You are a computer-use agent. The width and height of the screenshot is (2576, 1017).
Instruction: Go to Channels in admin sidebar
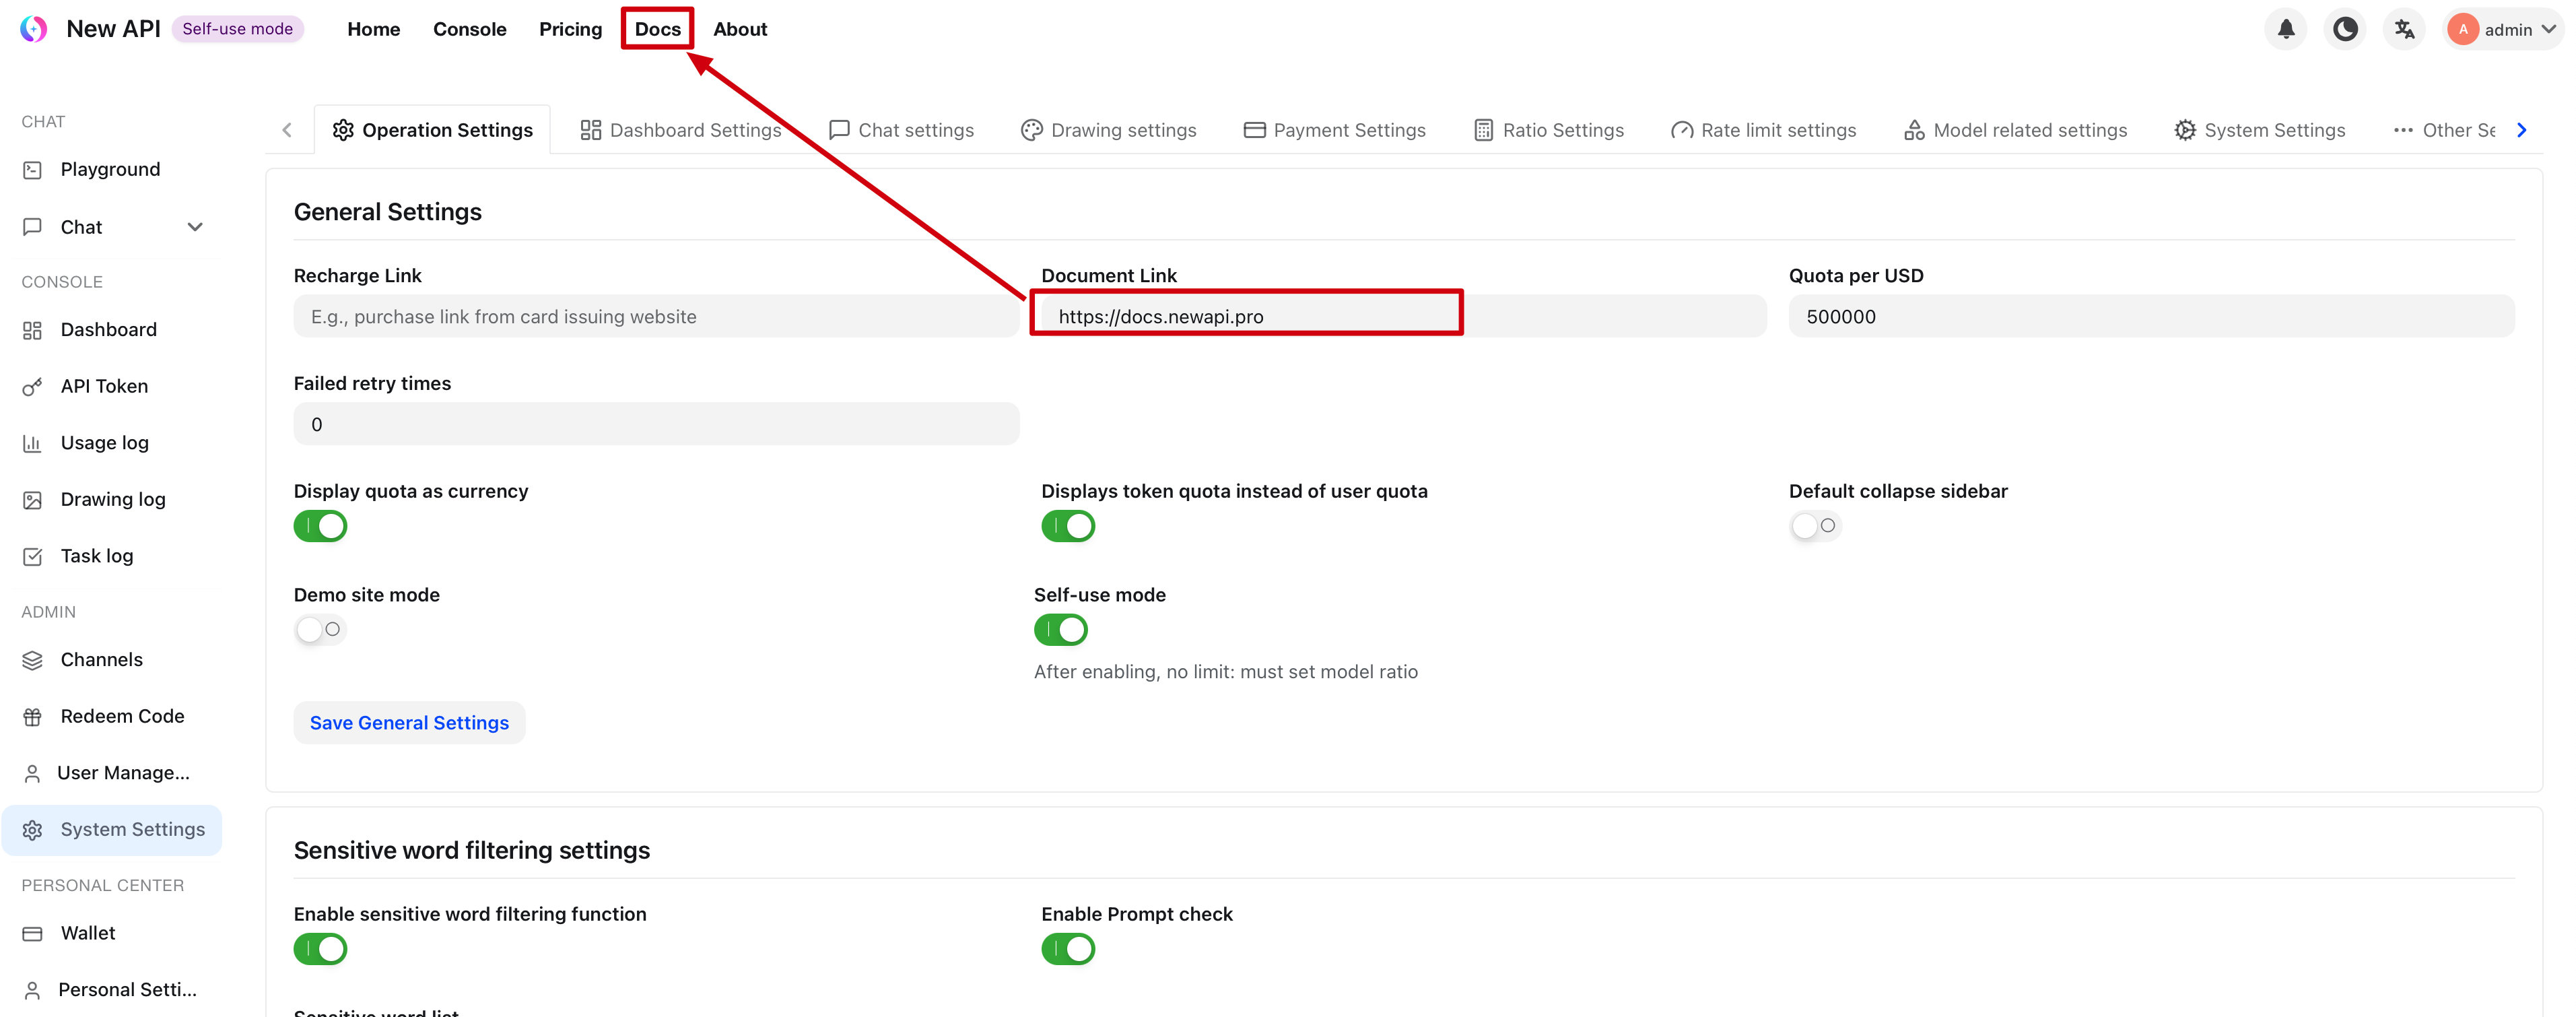click(x=101, y=659)
